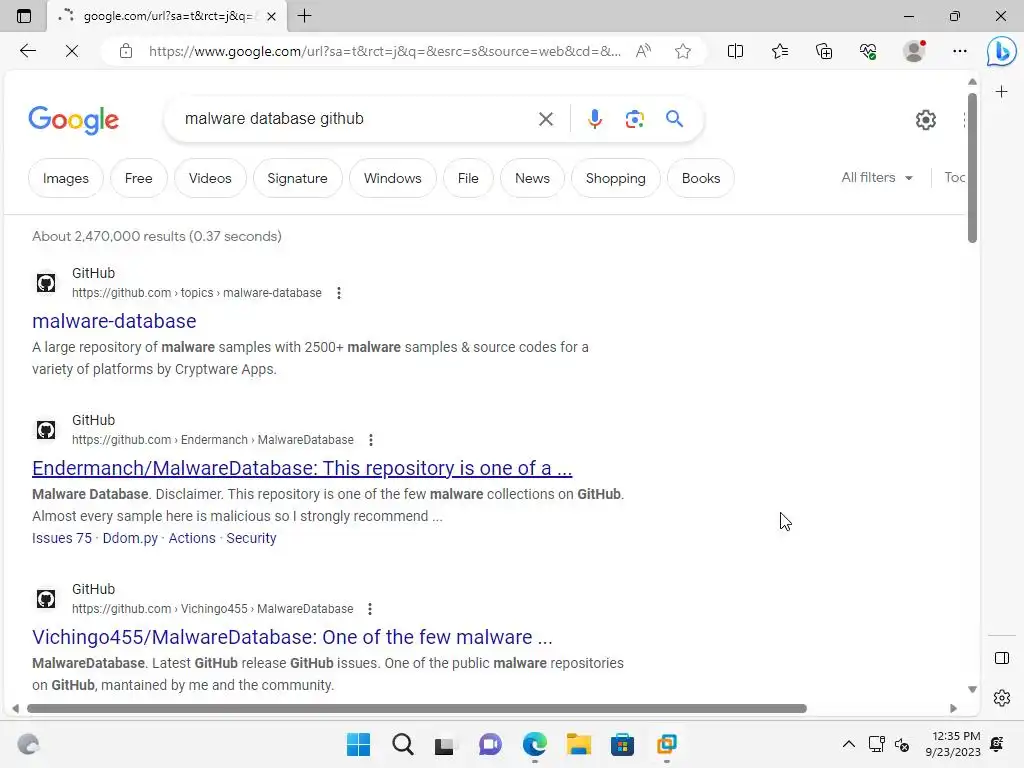Select the File filter chip
The width and height of the screenshot is (1024, 768).
pos(468,178)
